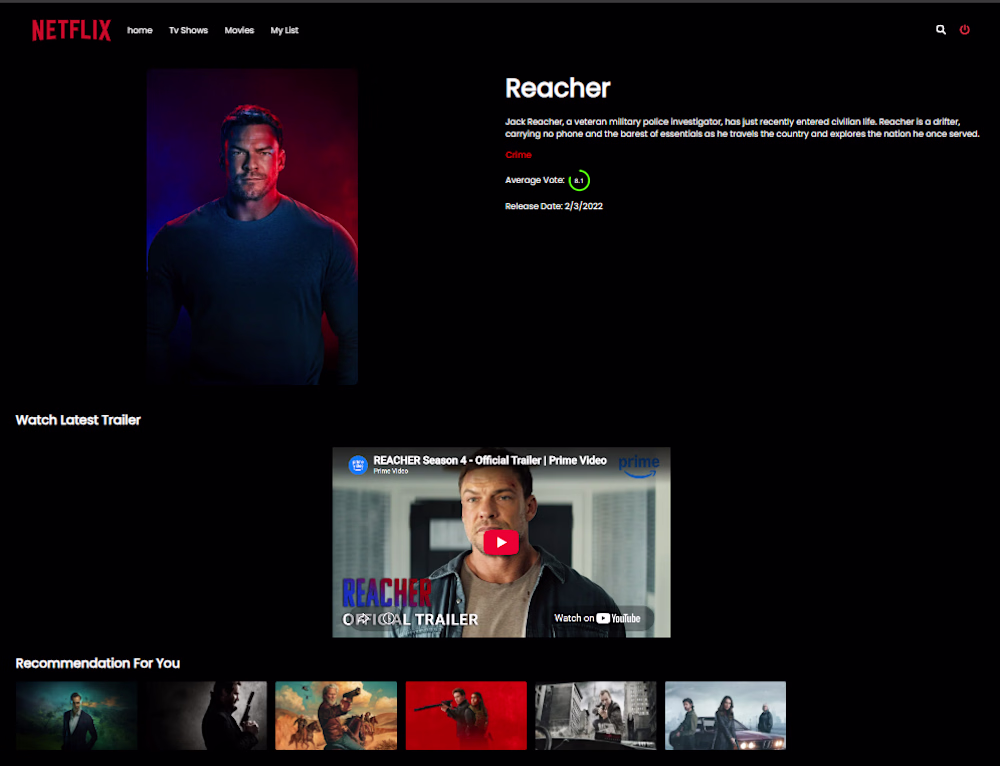Image resolution: width=1000 pixels, height=766 pixels.
Task: Open the Movies menu item
Action: click(239, 30)
